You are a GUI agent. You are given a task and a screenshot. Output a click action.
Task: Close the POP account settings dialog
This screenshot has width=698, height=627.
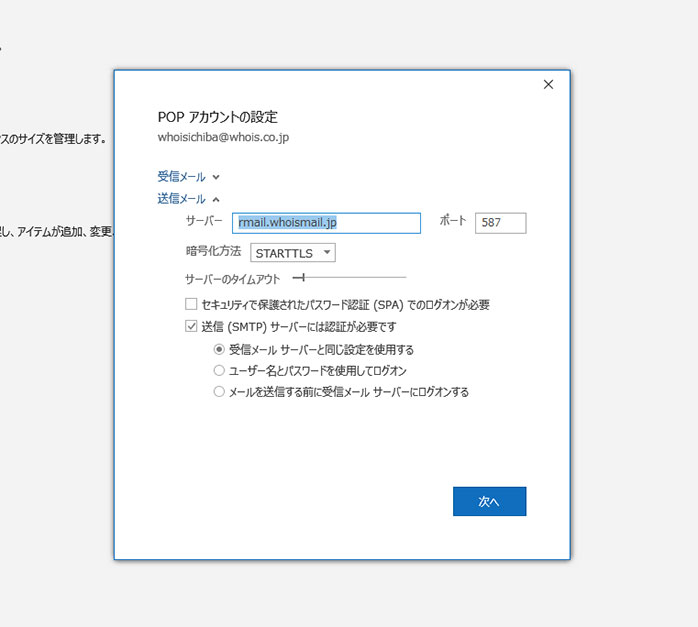(x=548, y=85)
